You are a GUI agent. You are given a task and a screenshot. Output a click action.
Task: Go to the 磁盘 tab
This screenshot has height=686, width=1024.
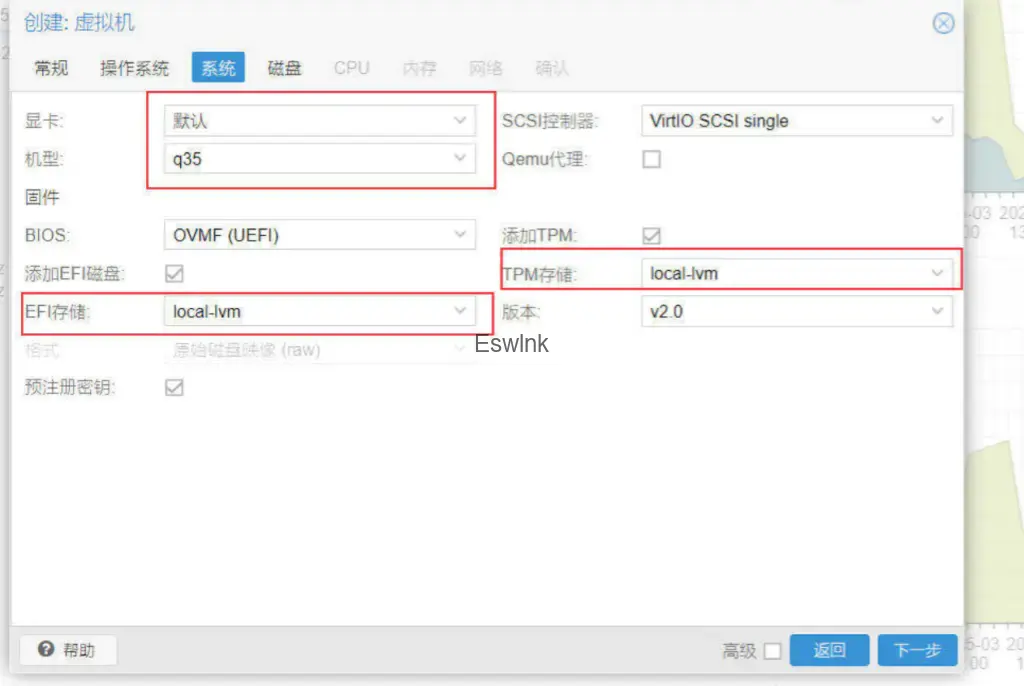285,68
